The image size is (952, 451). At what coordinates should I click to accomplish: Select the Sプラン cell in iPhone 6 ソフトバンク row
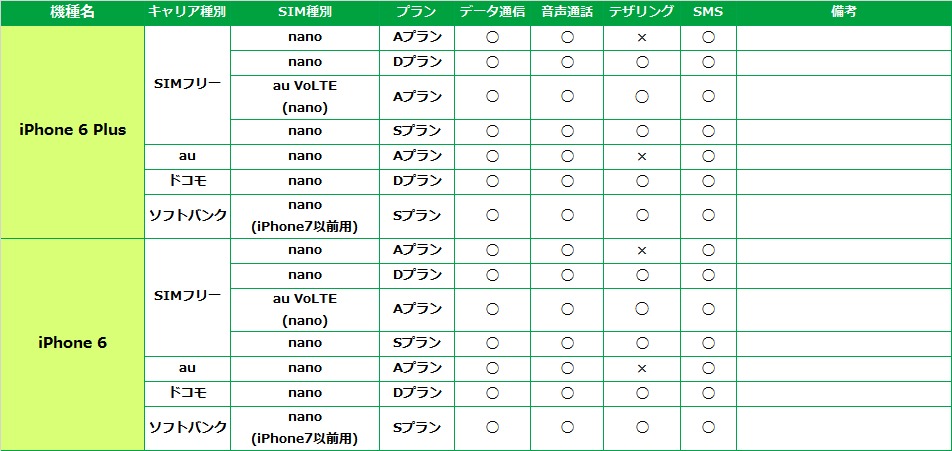pyautogui.click(x=416, y=428)
